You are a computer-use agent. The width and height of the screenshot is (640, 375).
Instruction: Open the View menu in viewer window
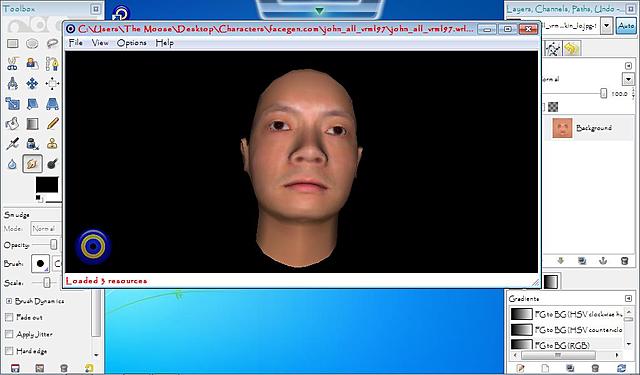pyautogui.click(x=100, y=42)
